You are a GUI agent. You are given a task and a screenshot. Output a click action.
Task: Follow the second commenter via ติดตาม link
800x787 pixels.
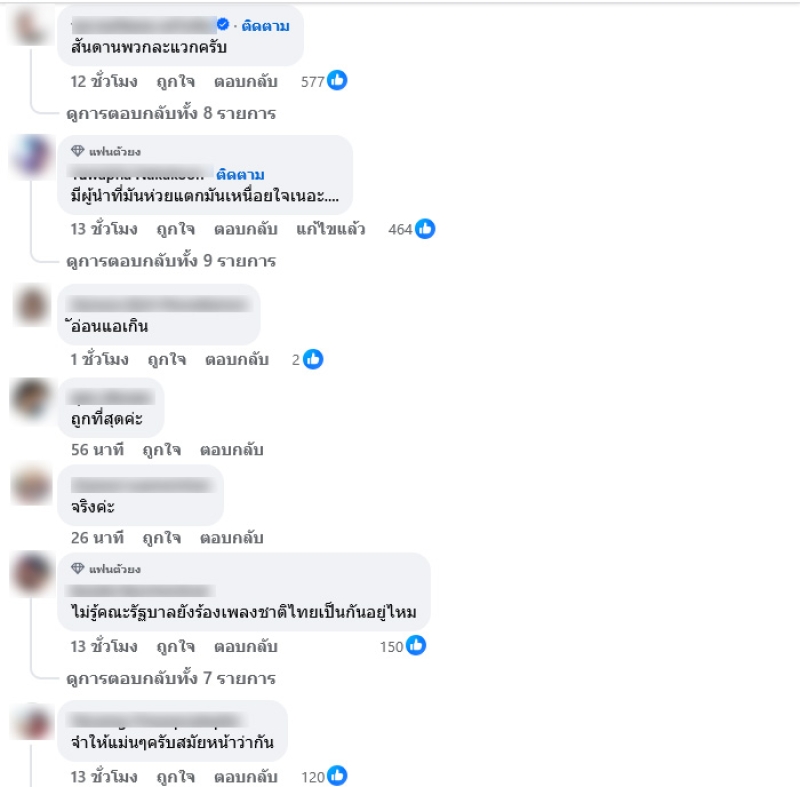coord(240,174)
